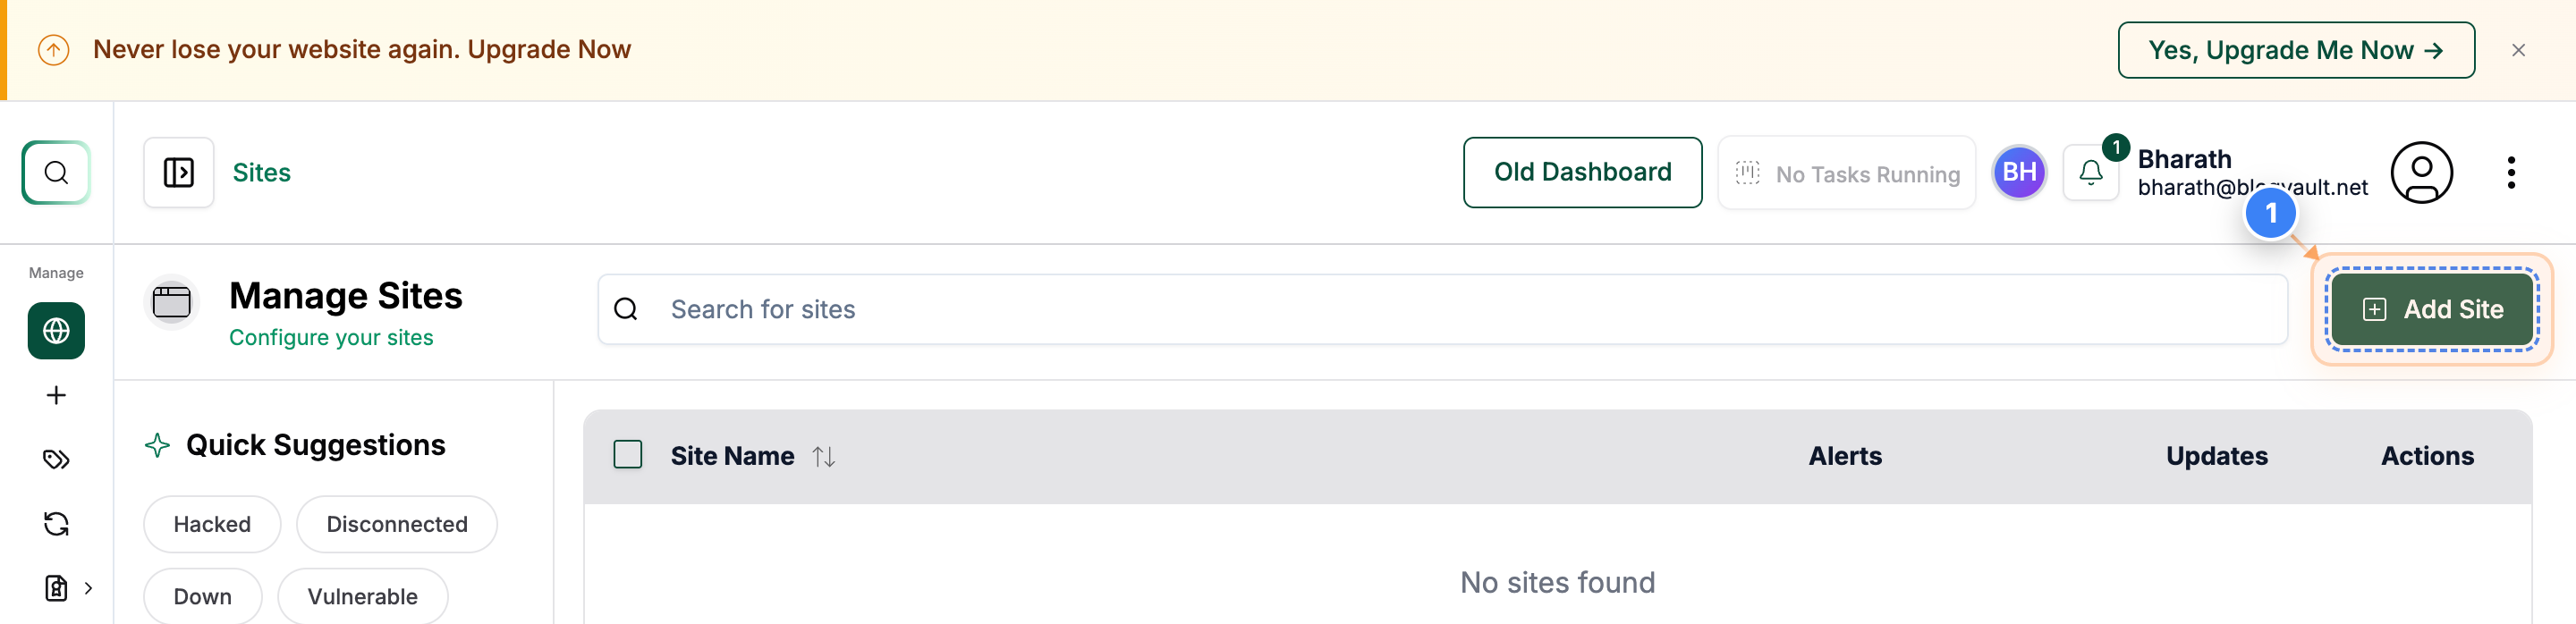Open the BH avatar account menu
Screen dimensions: 2576x624
click(2019, 172)
